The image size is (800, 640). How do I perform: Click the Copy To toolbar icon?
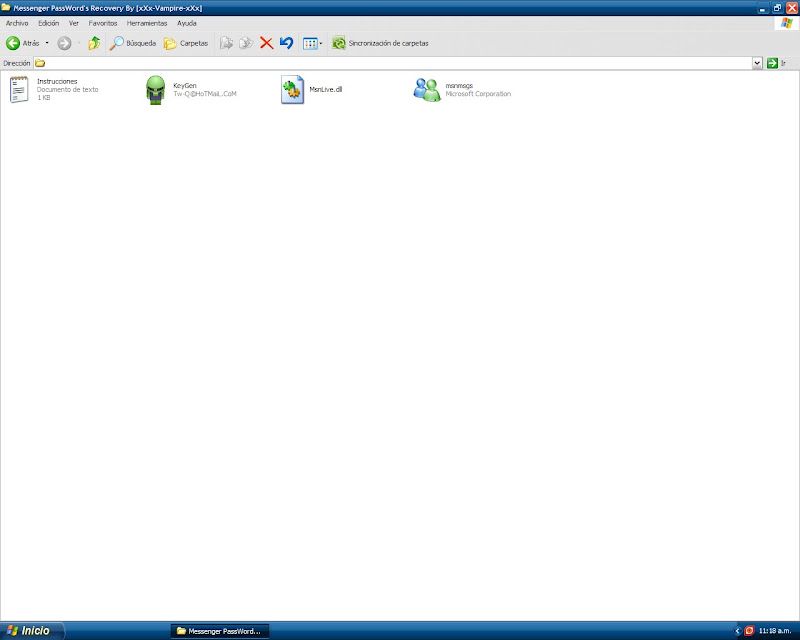pyautogui.click(x=246, y=43)
